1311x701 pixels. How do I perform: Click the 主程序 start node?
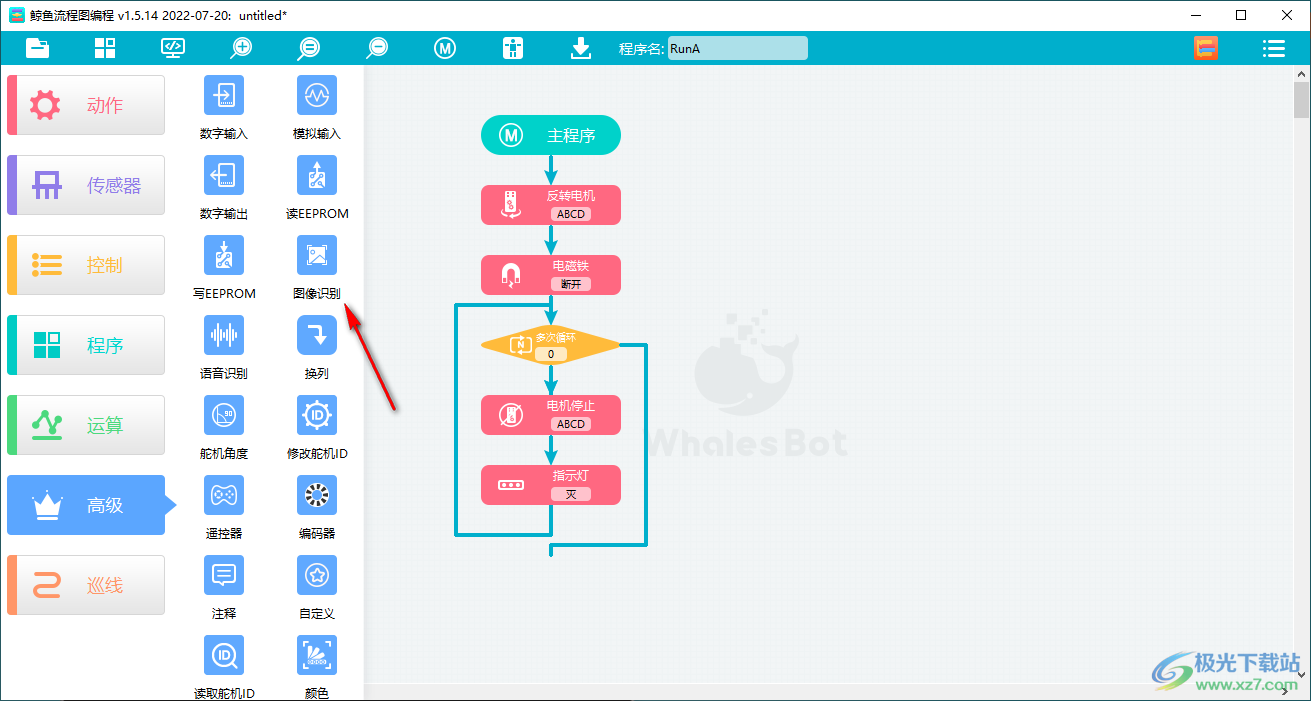pos(550,135)
